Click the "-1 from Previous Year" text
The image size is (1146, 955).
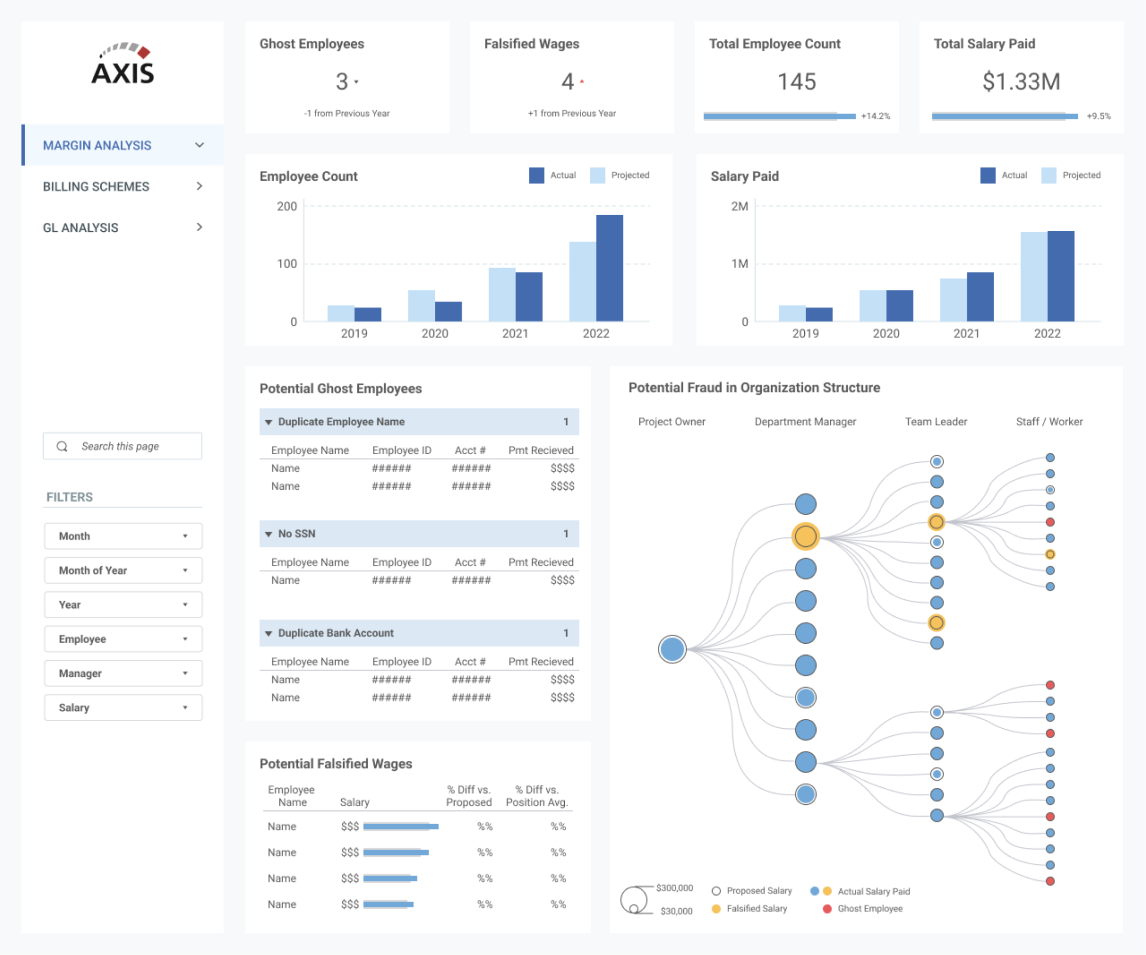[347, 113]
